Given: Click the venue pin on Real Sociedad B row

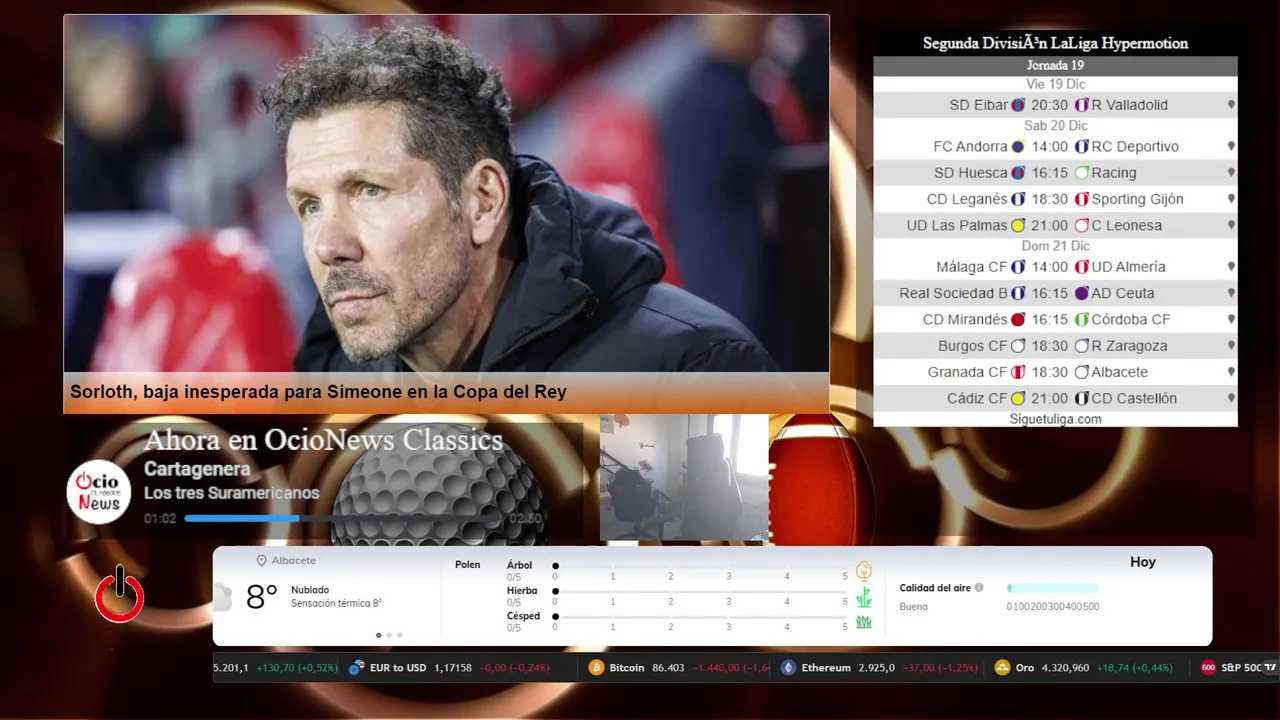Looking at the screenshot, I should coord(1231,294).
